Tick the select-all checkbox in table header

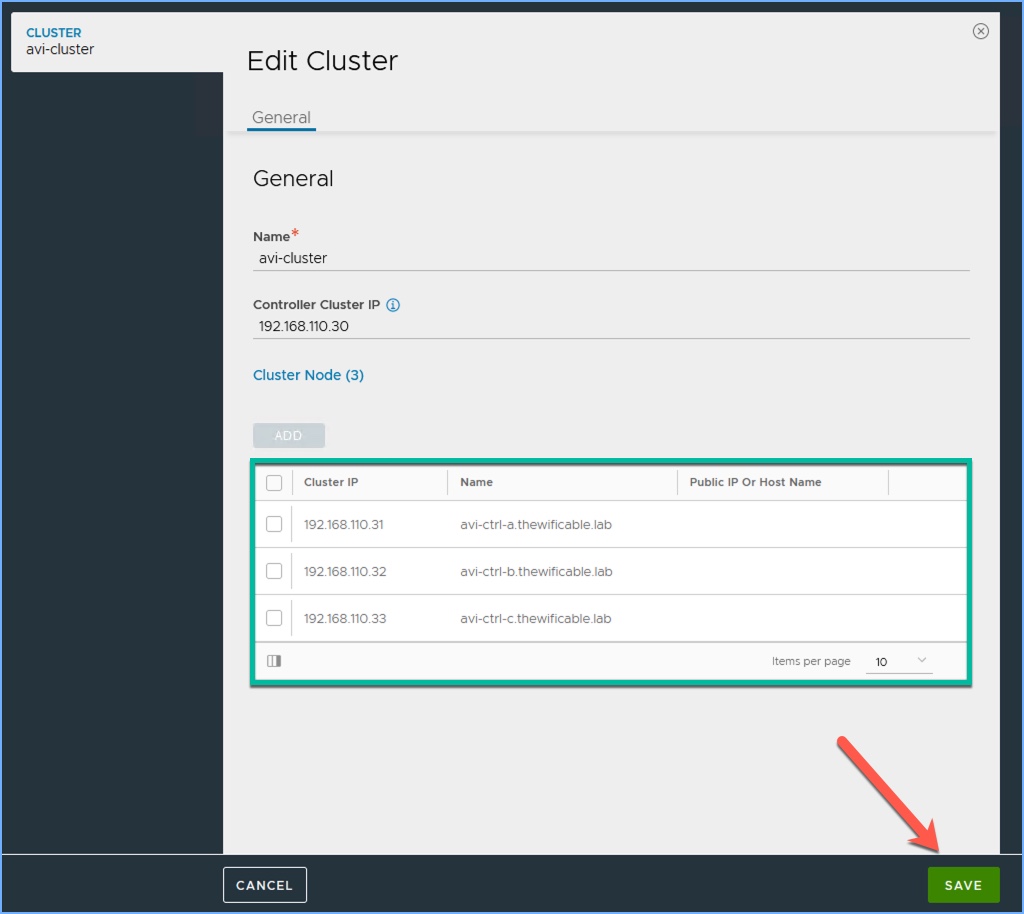[274, 483]
